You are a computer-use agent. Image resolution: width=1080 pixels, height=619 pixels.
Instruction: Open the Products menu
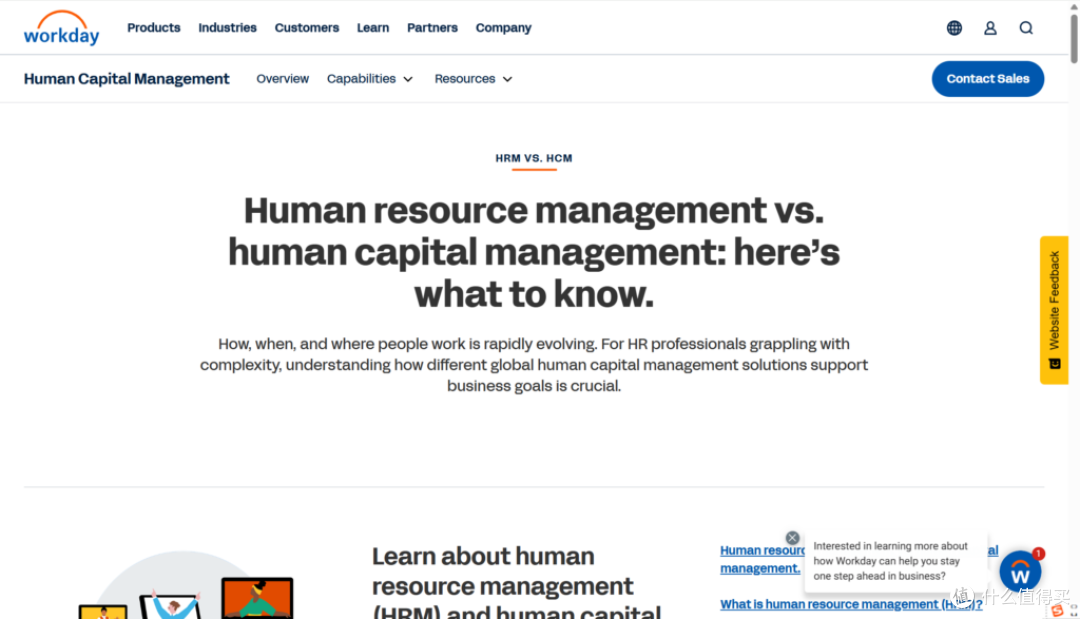[x=154, y=28]
